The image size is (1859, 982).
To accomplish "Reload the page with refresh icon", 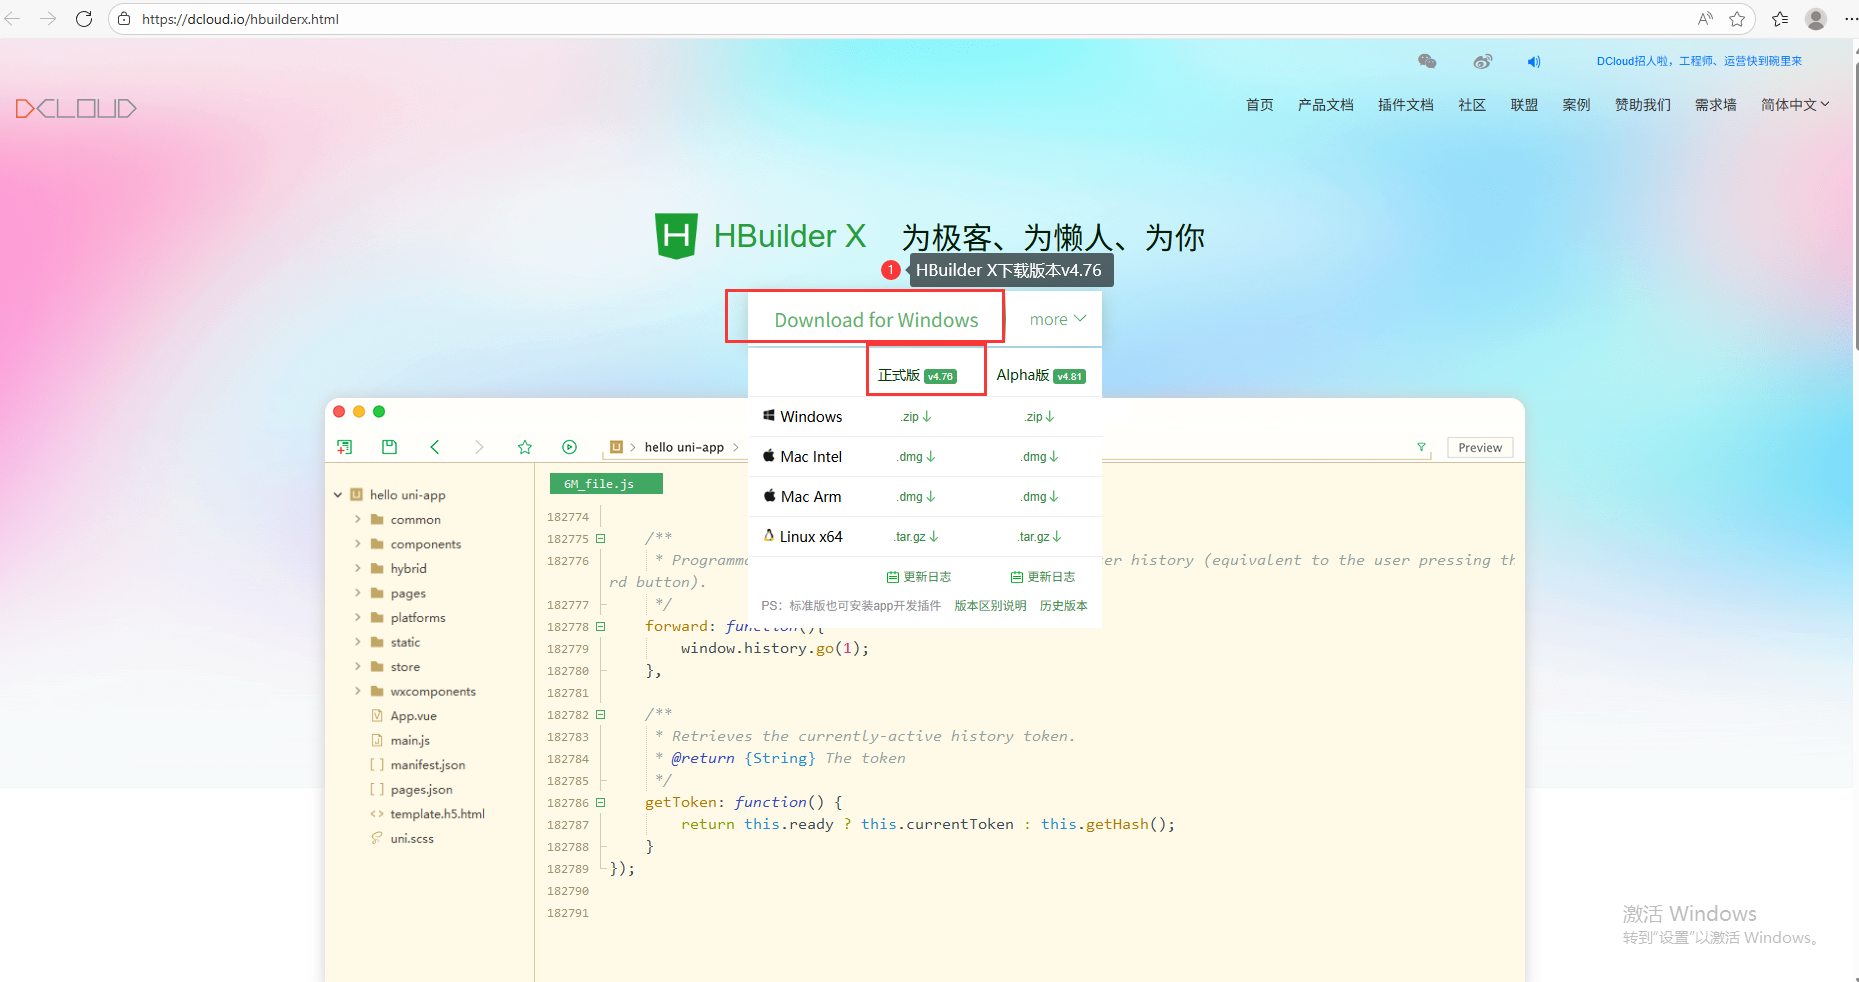I will pyautogui.click(x=84, y=19).
